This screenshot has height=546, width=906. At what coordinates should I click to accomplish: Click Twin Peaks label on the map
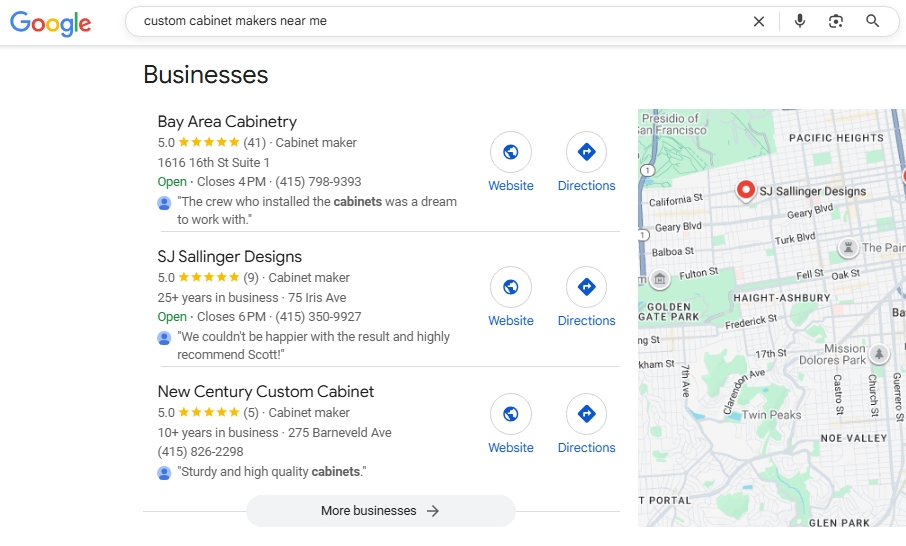coord(771,415)
